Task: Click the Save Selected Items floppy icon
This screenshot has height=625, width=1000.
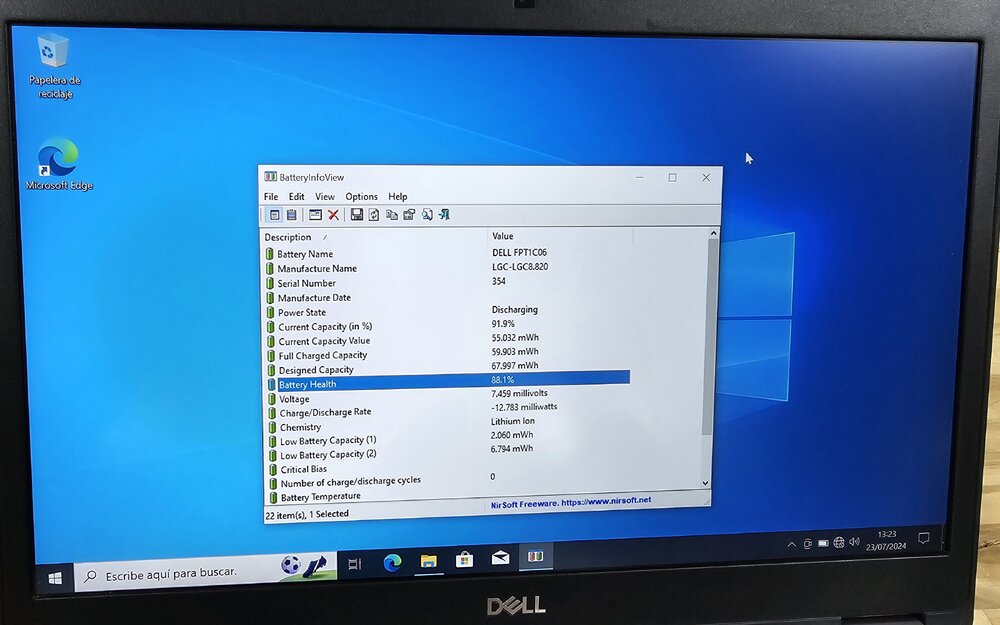Action: pos(357,214)
